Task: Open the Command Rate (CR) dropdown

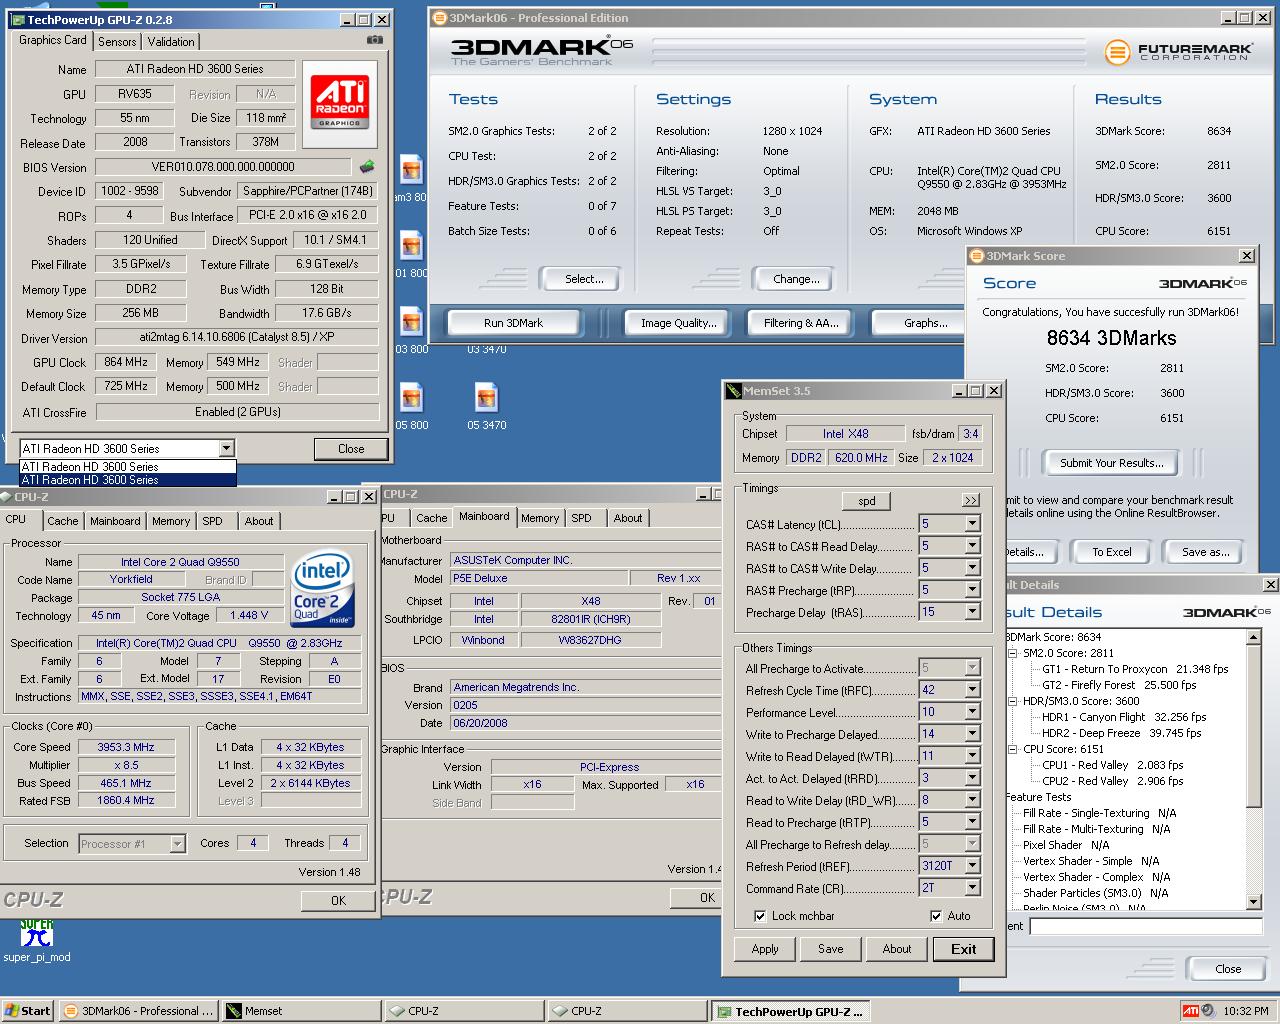Action: tap(972, 888)
